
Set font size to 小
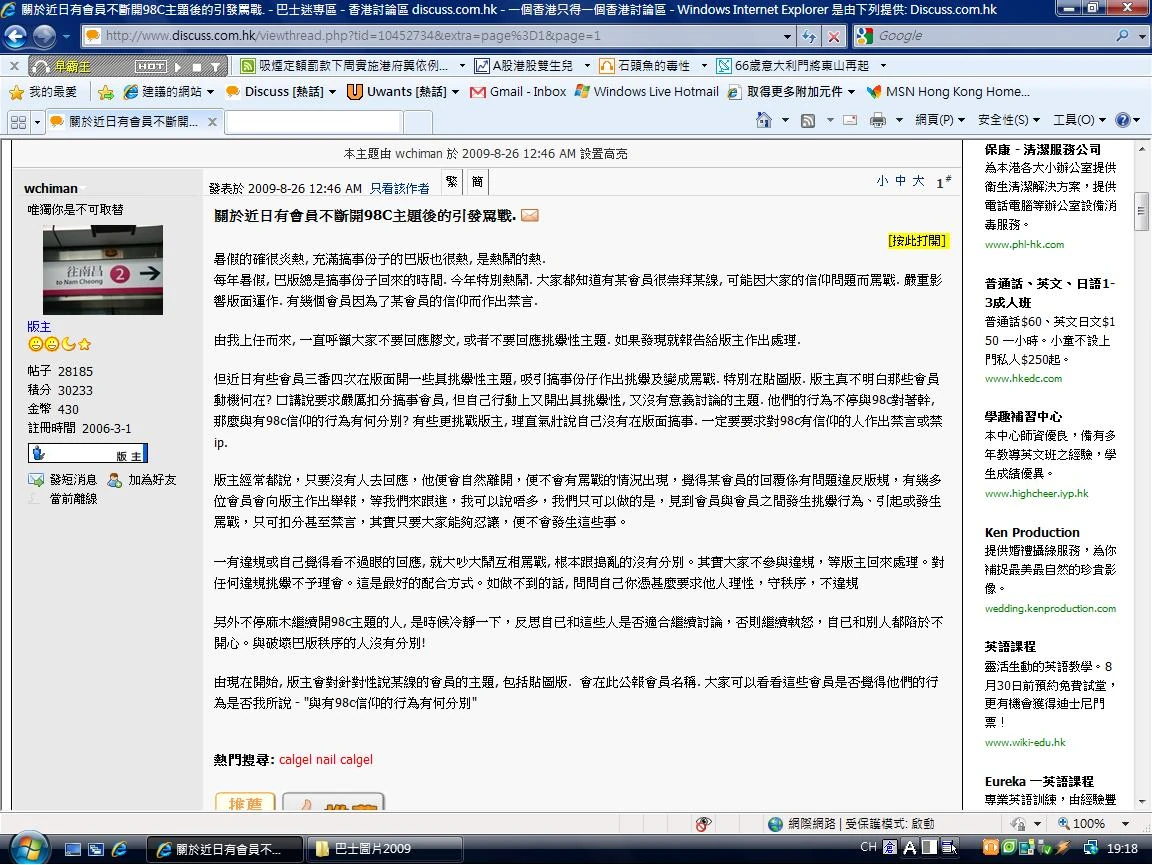coord(882,181)
